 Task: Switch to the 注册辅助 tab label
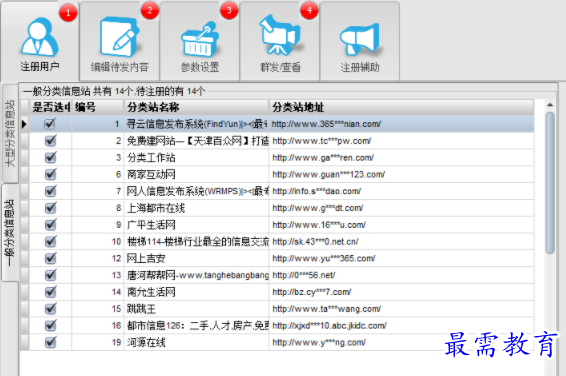click(360, 67)
